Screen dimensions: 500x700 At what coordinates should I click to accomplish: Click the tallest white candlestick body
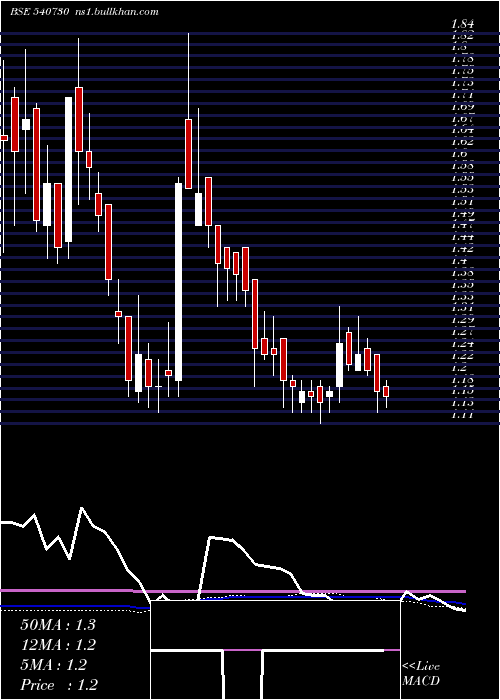[179, 282]
